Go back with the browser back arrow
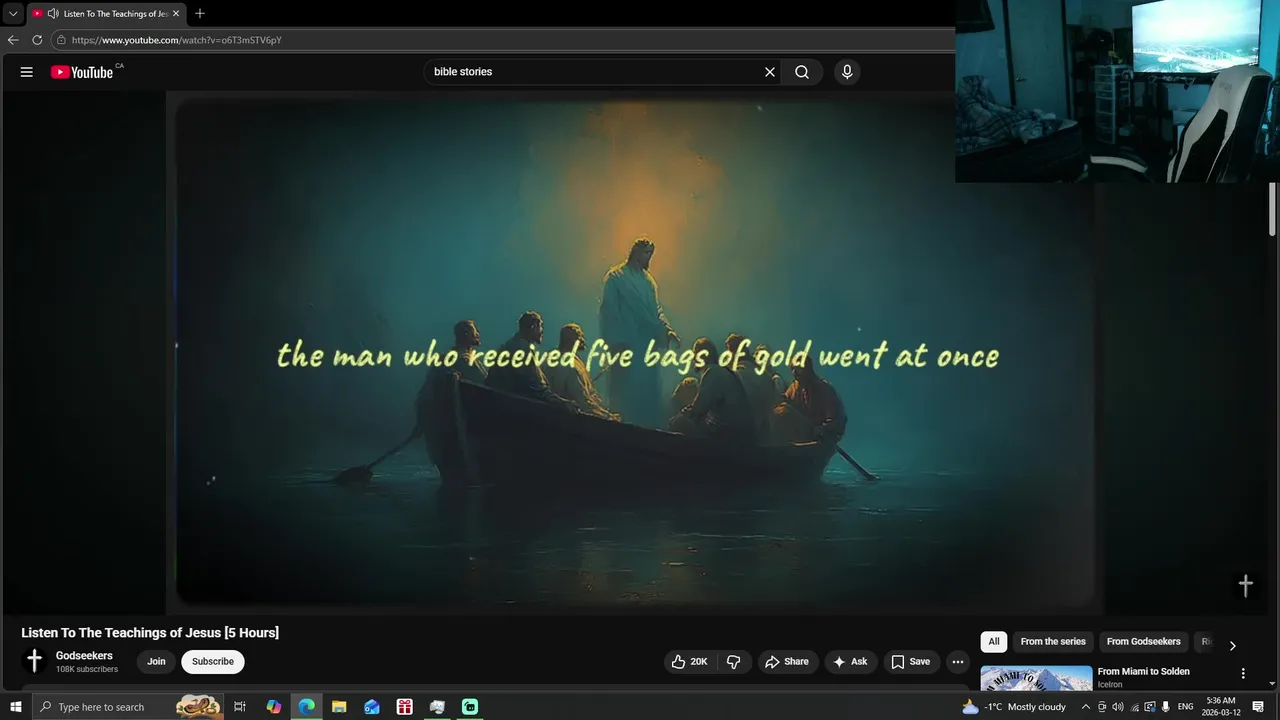This screenshot has height=720, width=1280. [13, 40]
